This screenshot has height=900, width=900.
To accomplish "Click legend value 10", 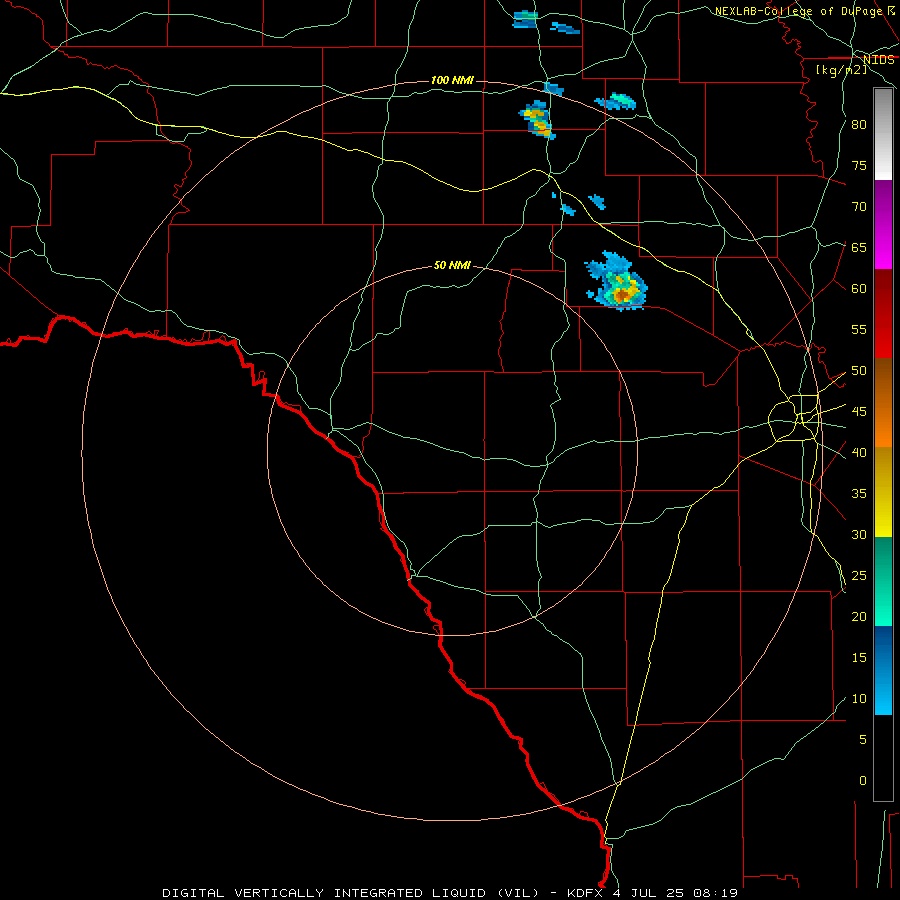I will click(x=859, y=699).
